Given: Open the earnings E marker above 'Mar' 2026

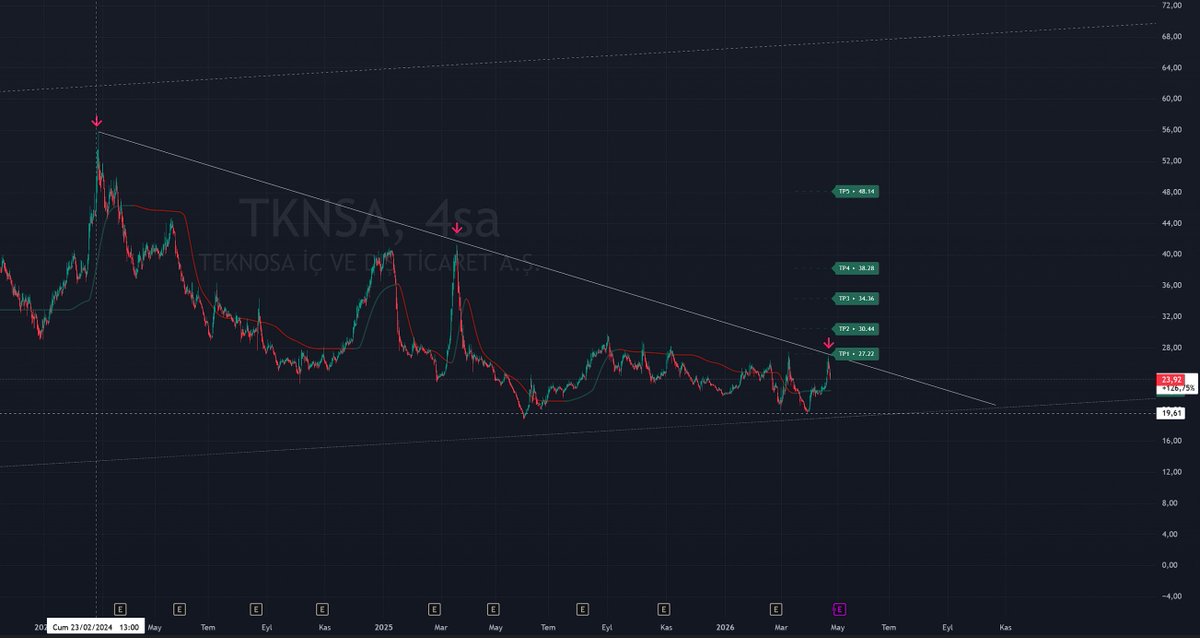Looking at the screenshot, I should pyautogui.click(x=776, y=608).
